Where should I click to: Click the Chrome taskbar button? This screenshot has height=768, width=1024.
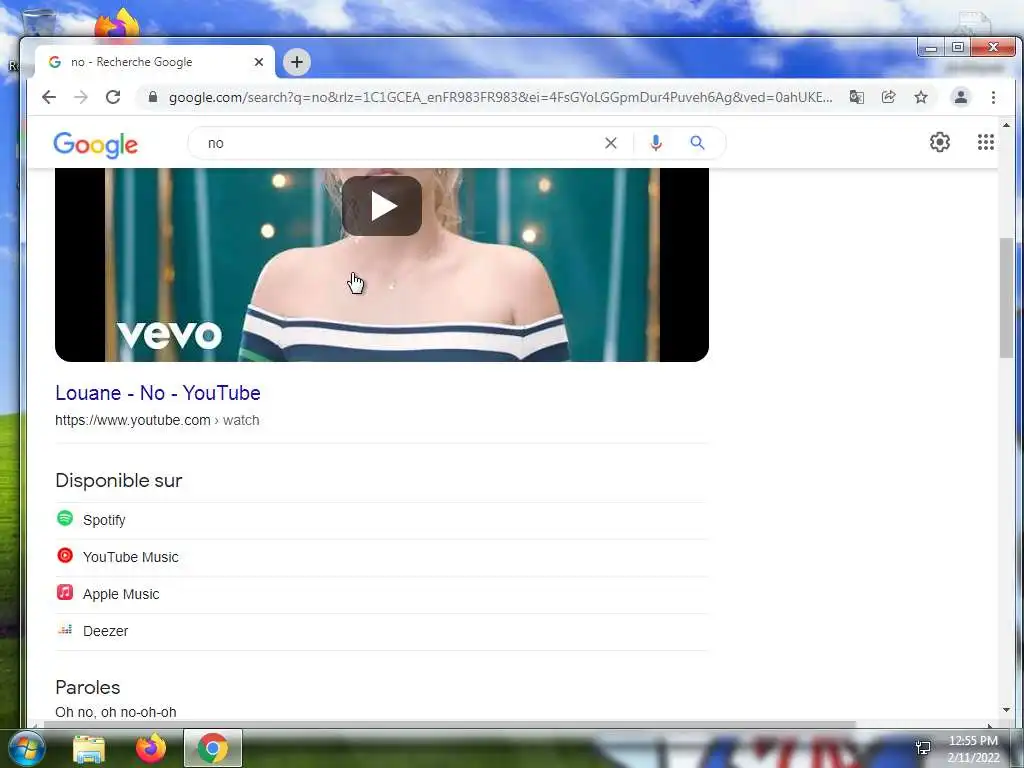[213, 748]
